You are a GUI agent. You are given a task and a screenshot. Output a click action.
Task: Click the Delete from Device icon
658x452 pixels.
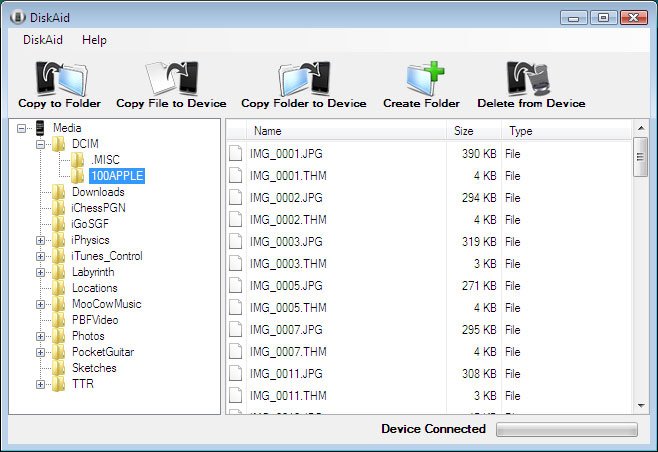point(529,78)
